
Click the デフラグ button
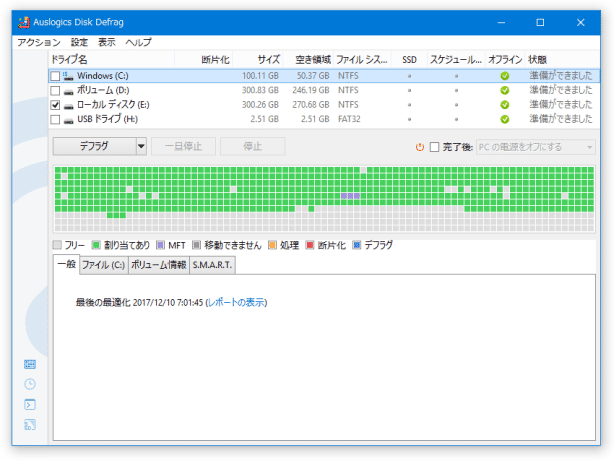pos(95,146)
